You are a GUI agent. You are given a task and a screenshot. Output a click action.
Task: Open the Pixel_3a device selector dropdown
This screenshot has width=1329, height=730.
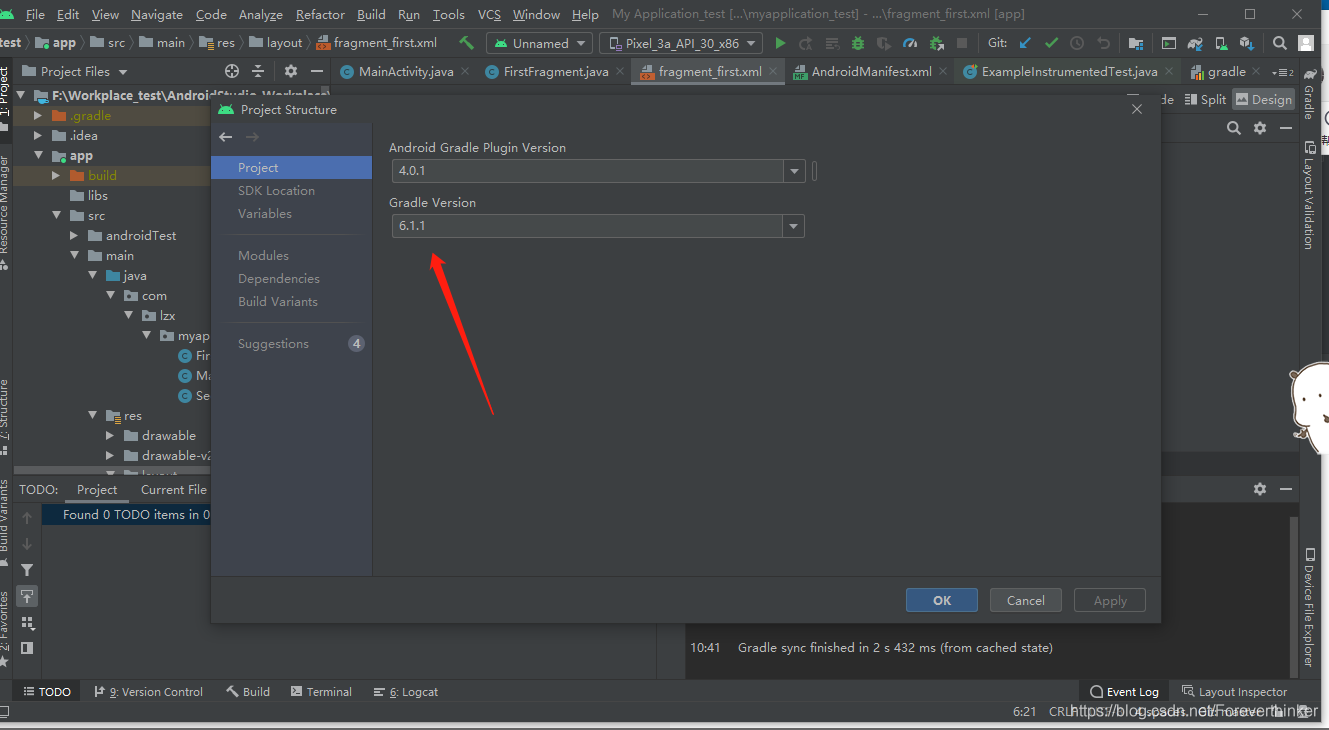tap(680, 43)
